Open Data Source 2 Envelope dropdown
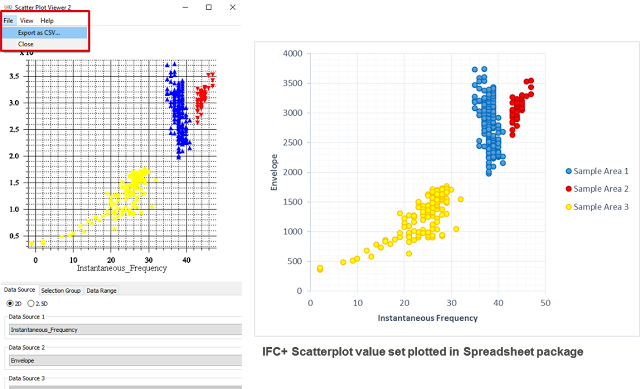This screenshot has width=640, height=389. click(126, 361)
